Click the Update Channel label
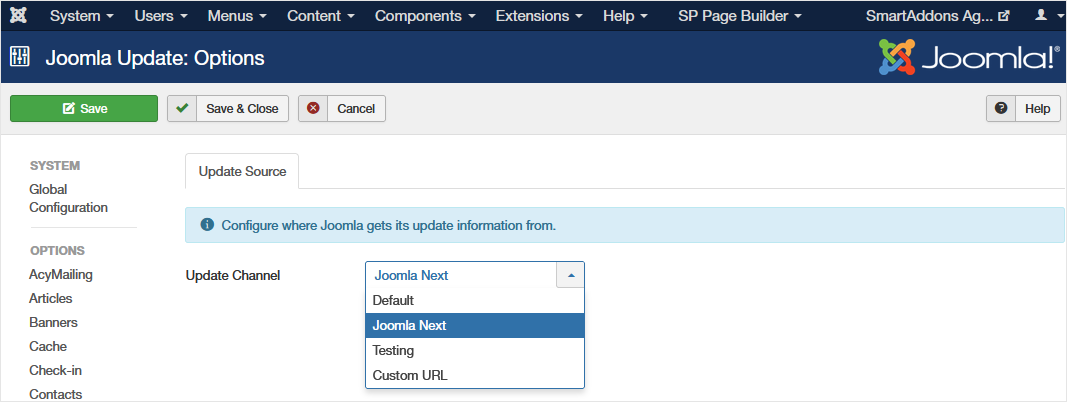Image resolution: width=1067 pixels, height=402 pixels. point(233,275)
